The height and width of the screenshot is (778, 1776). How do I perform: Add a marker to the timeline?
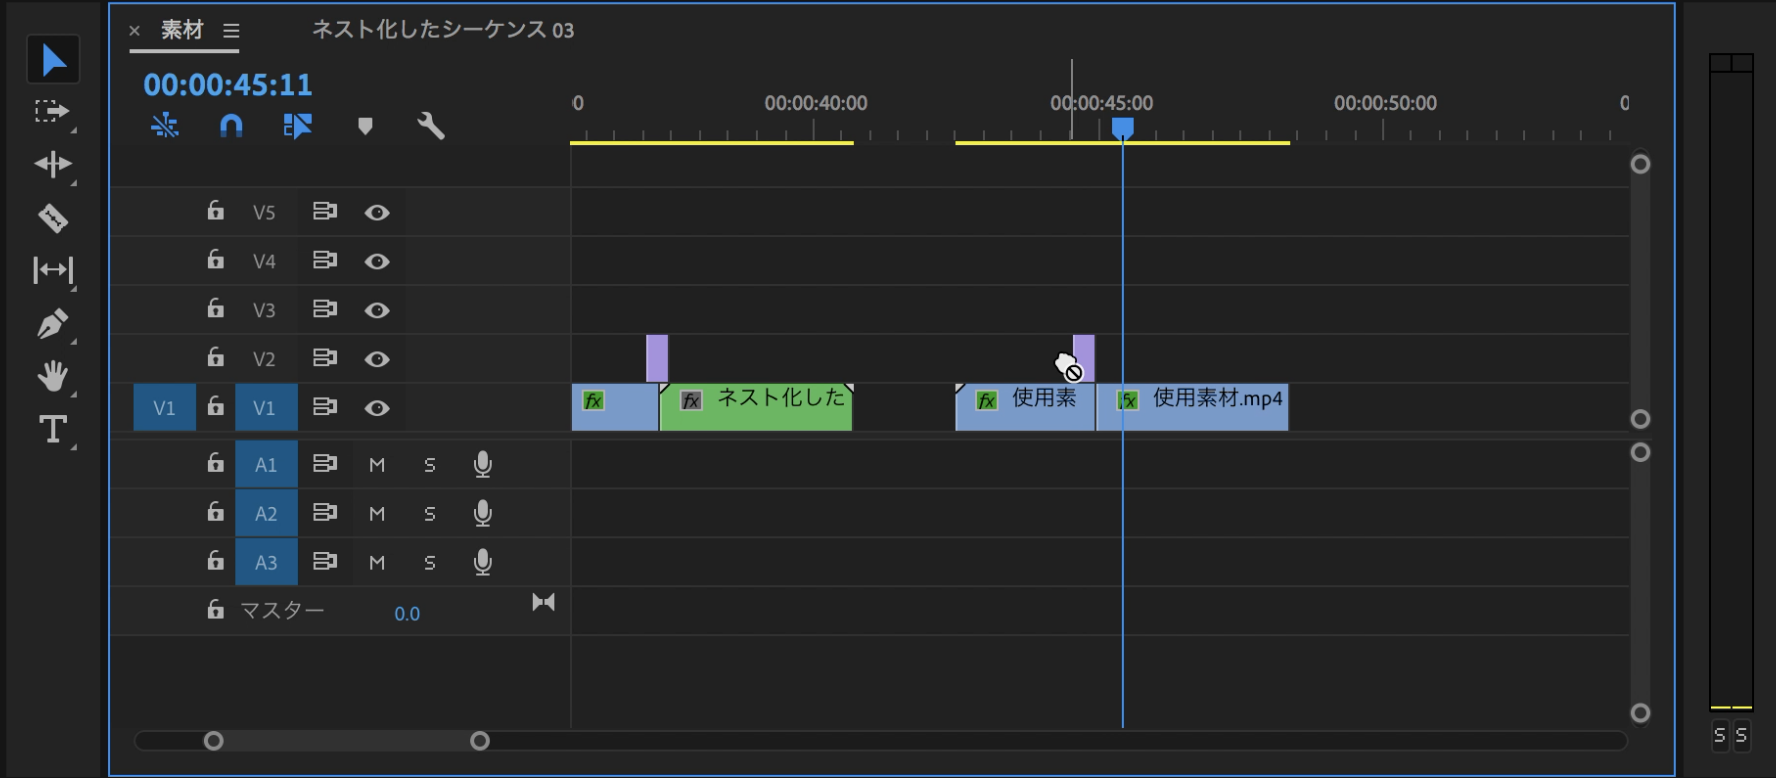(x=365, y=126)
